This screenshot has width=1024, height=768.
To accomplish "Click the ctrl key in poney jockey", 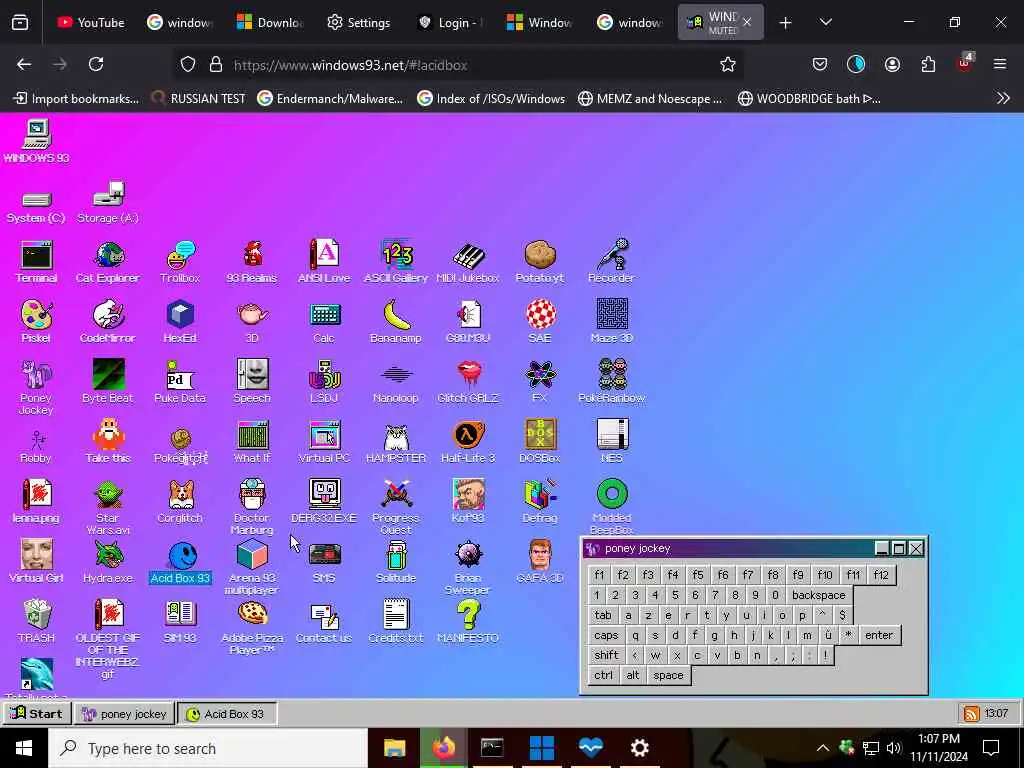I will (x=603, y=675).
